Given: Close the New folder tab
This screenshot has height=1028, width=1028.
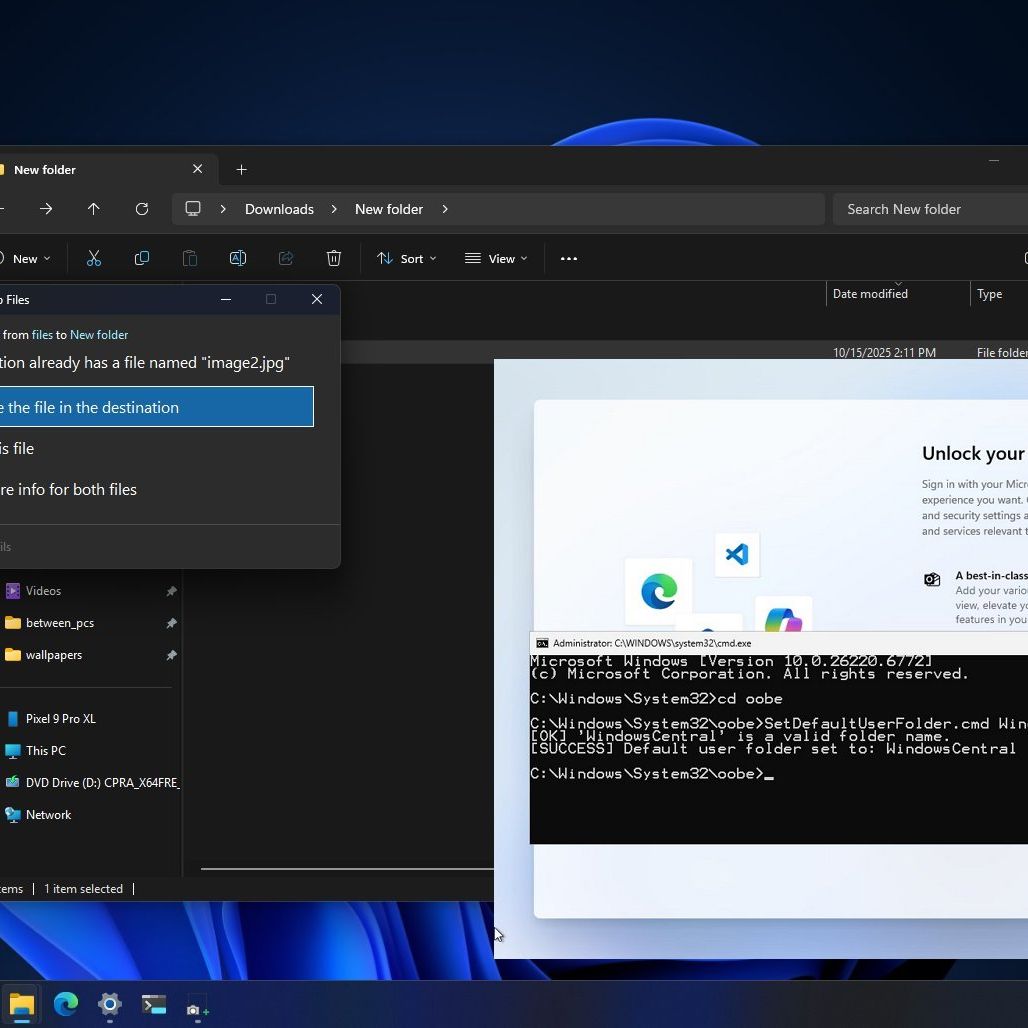Looking at the screenshot, I should point(197,169).
